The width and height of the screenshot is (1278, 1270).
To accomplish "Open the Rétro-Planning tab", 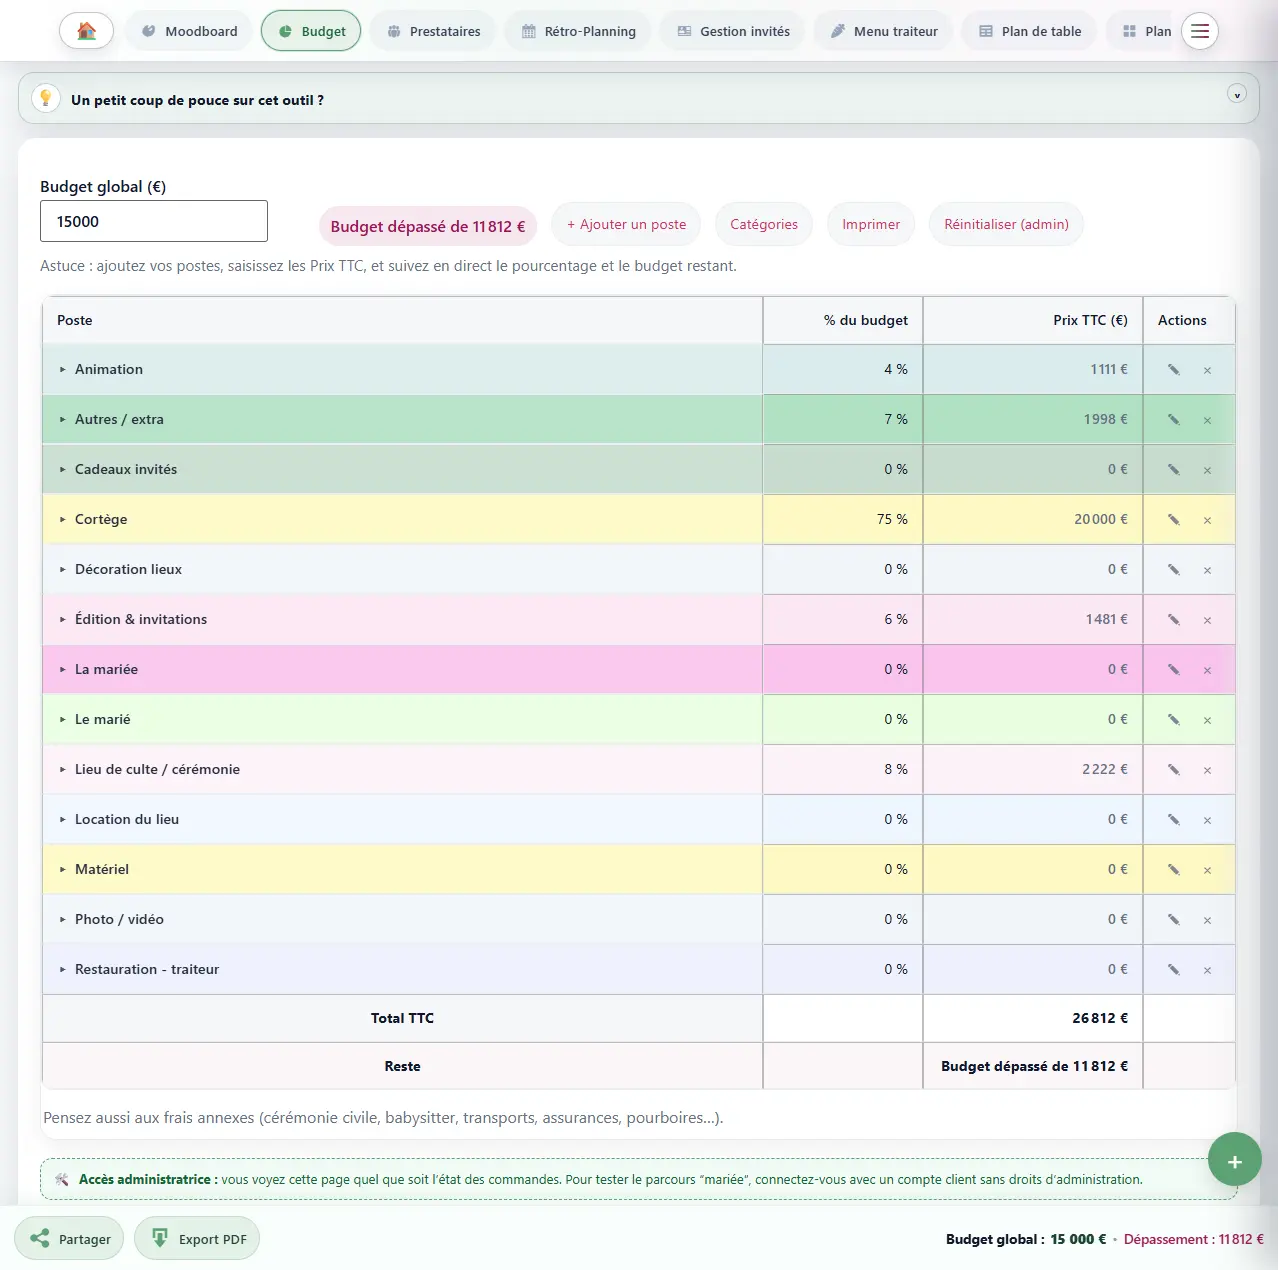I will pyautogui.click(x=578, y=31).
